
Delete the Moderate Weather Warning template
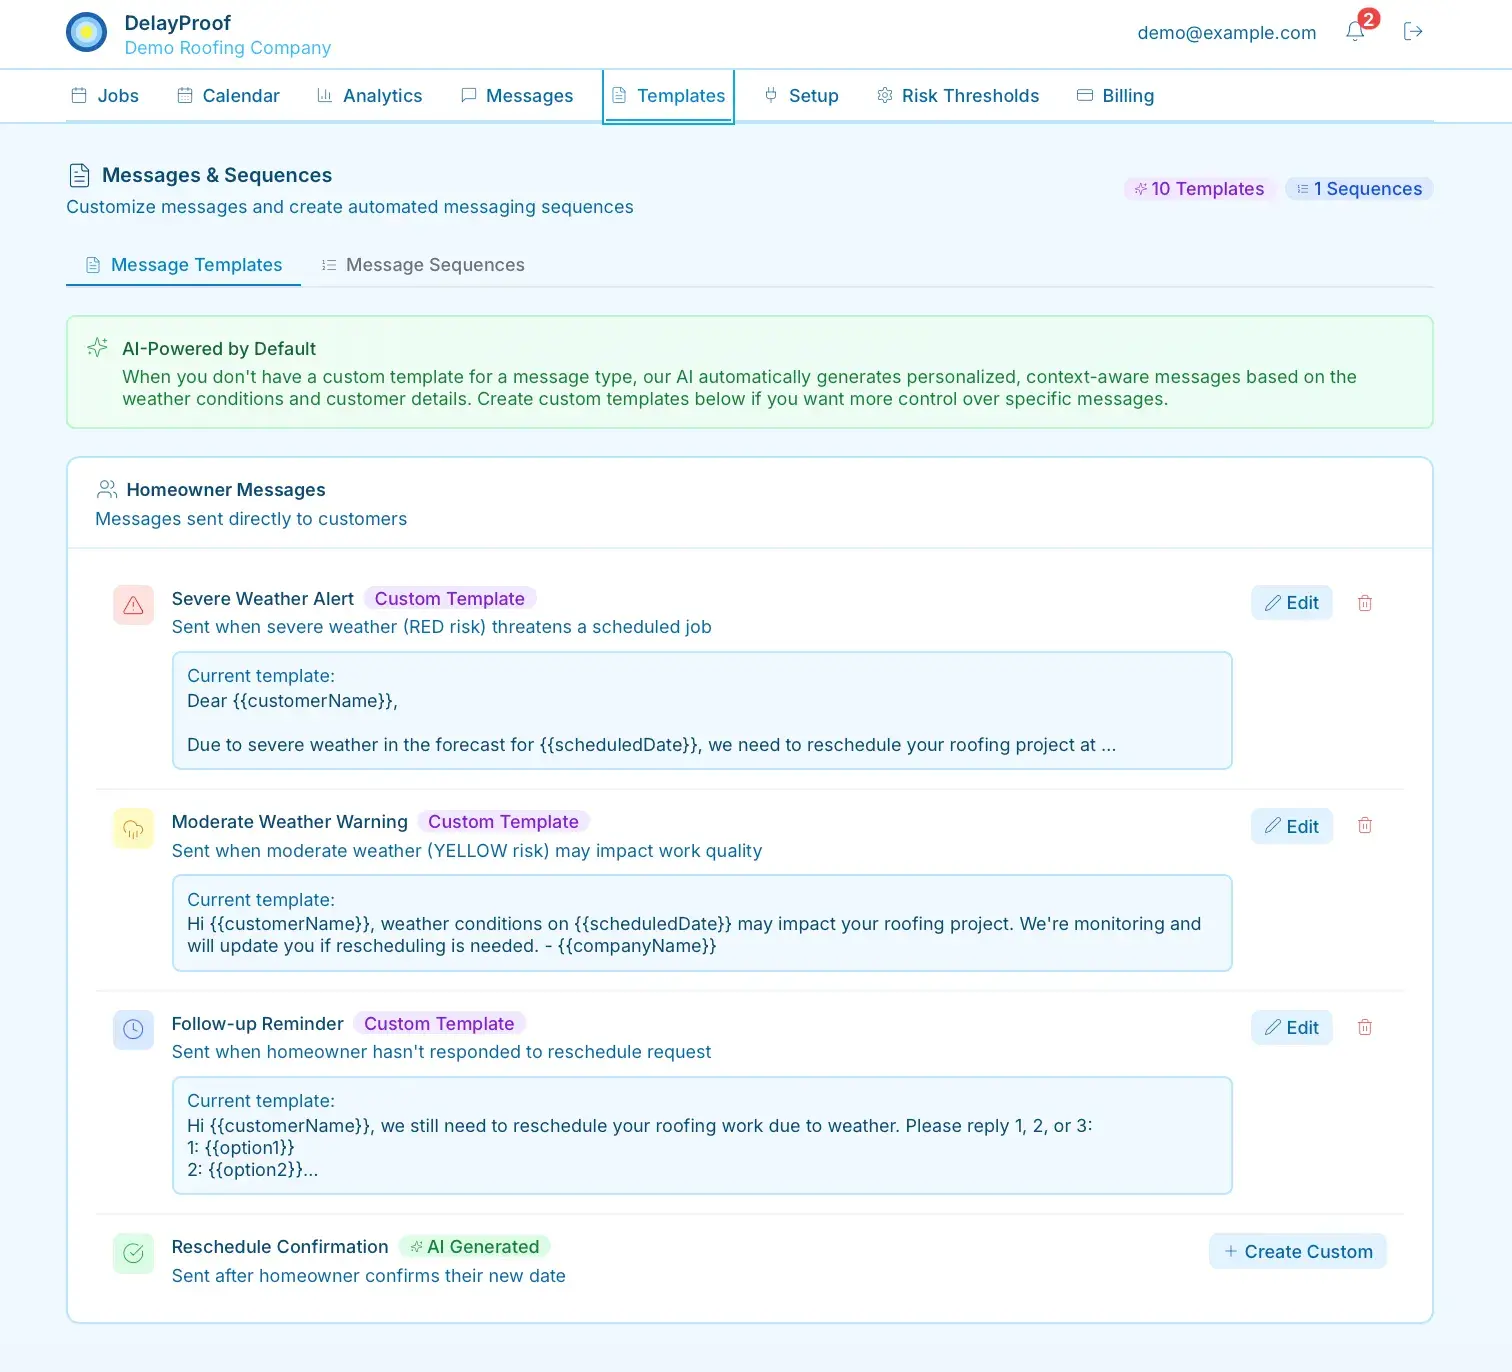point(1365,826)
